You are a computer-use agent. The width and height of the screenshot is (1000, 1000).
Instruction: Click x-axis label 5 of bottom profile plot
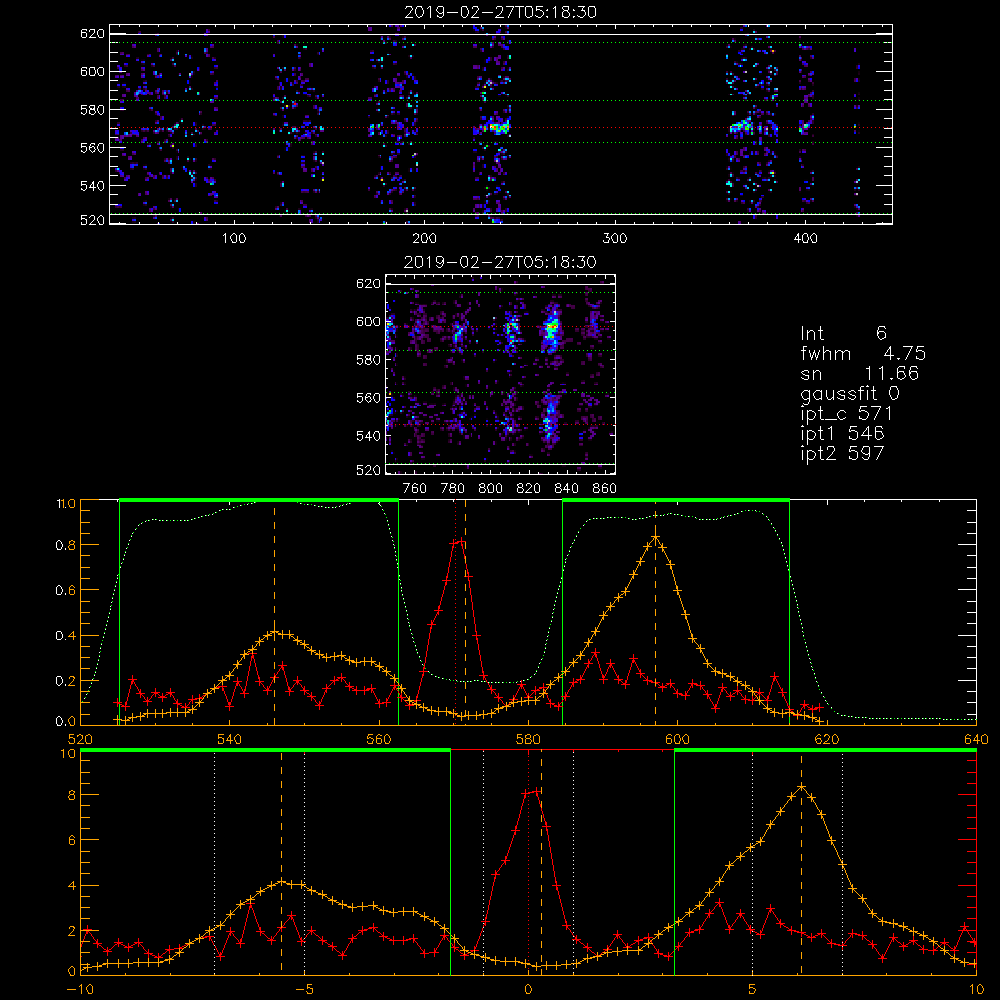[753, 989]
